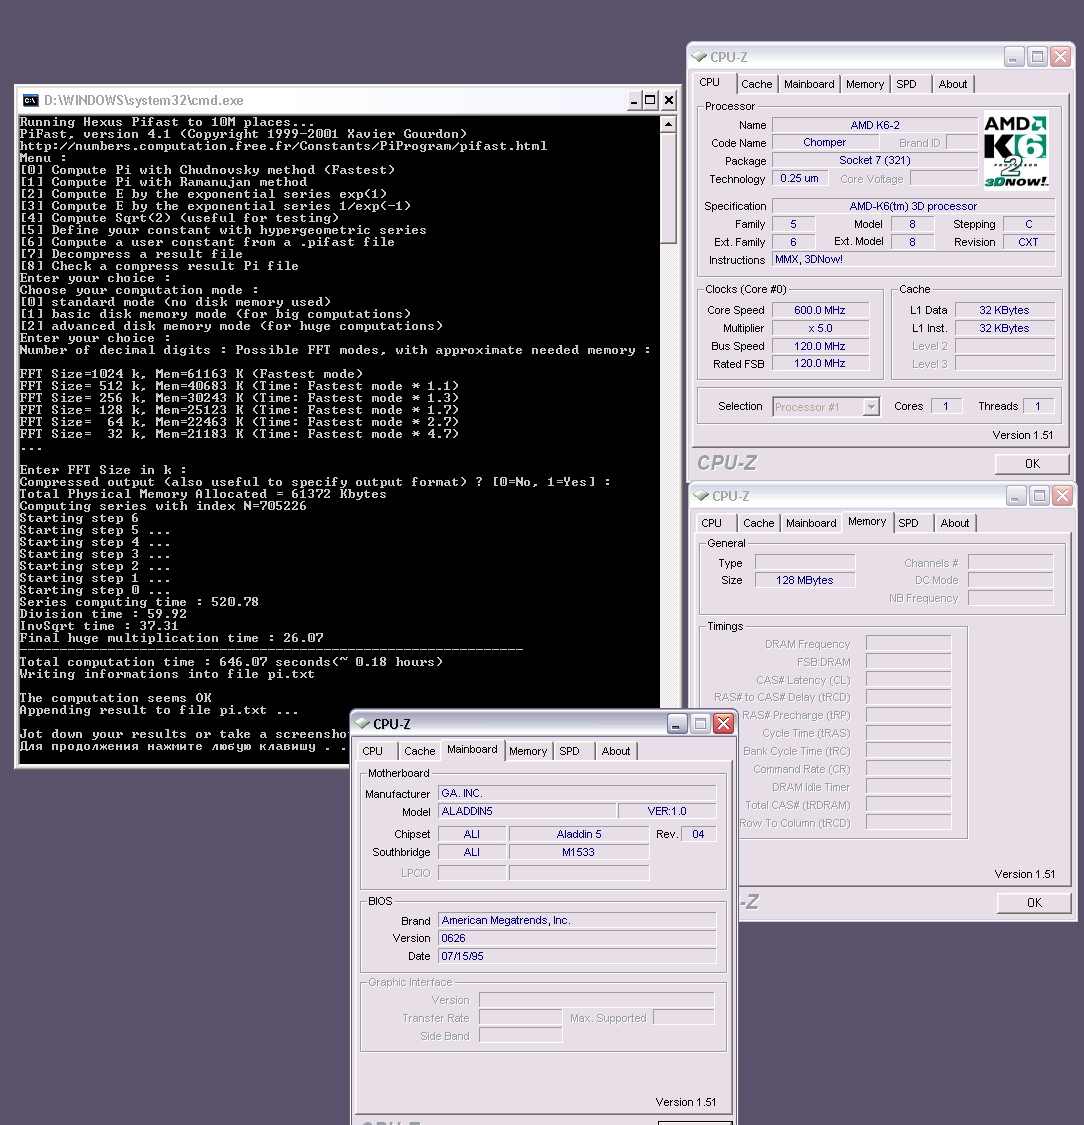The height and width of the screenshot is (1125, 1084).
Task: Click the 07/15/95 BIOS date value
Action: (577, 956)
